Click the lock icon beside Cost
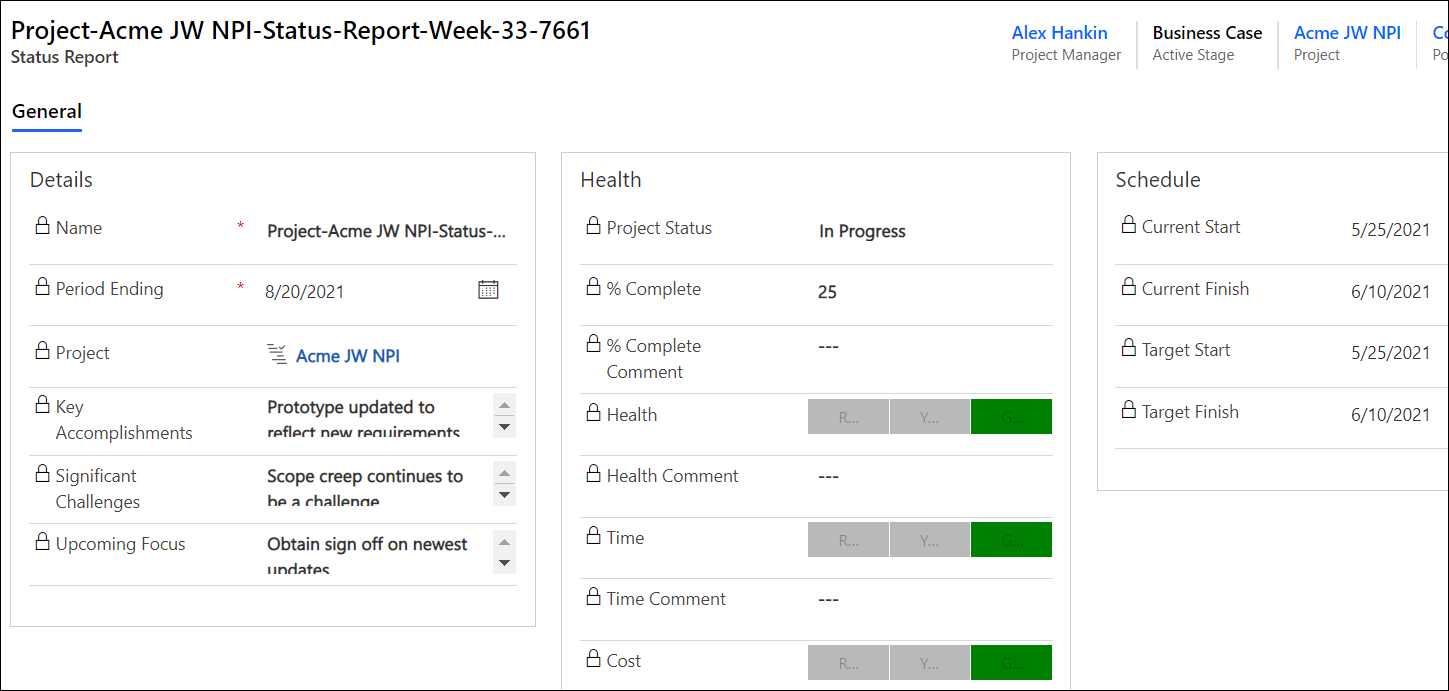The image size is (1449, 691). coord(593,658)
